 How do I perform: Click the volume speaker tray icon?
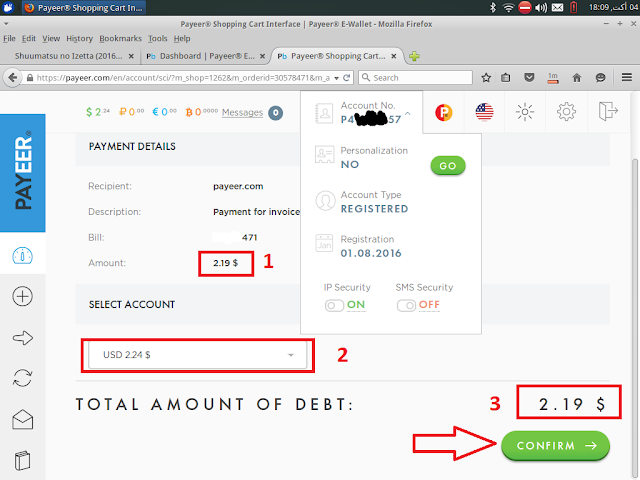(541, 7)
